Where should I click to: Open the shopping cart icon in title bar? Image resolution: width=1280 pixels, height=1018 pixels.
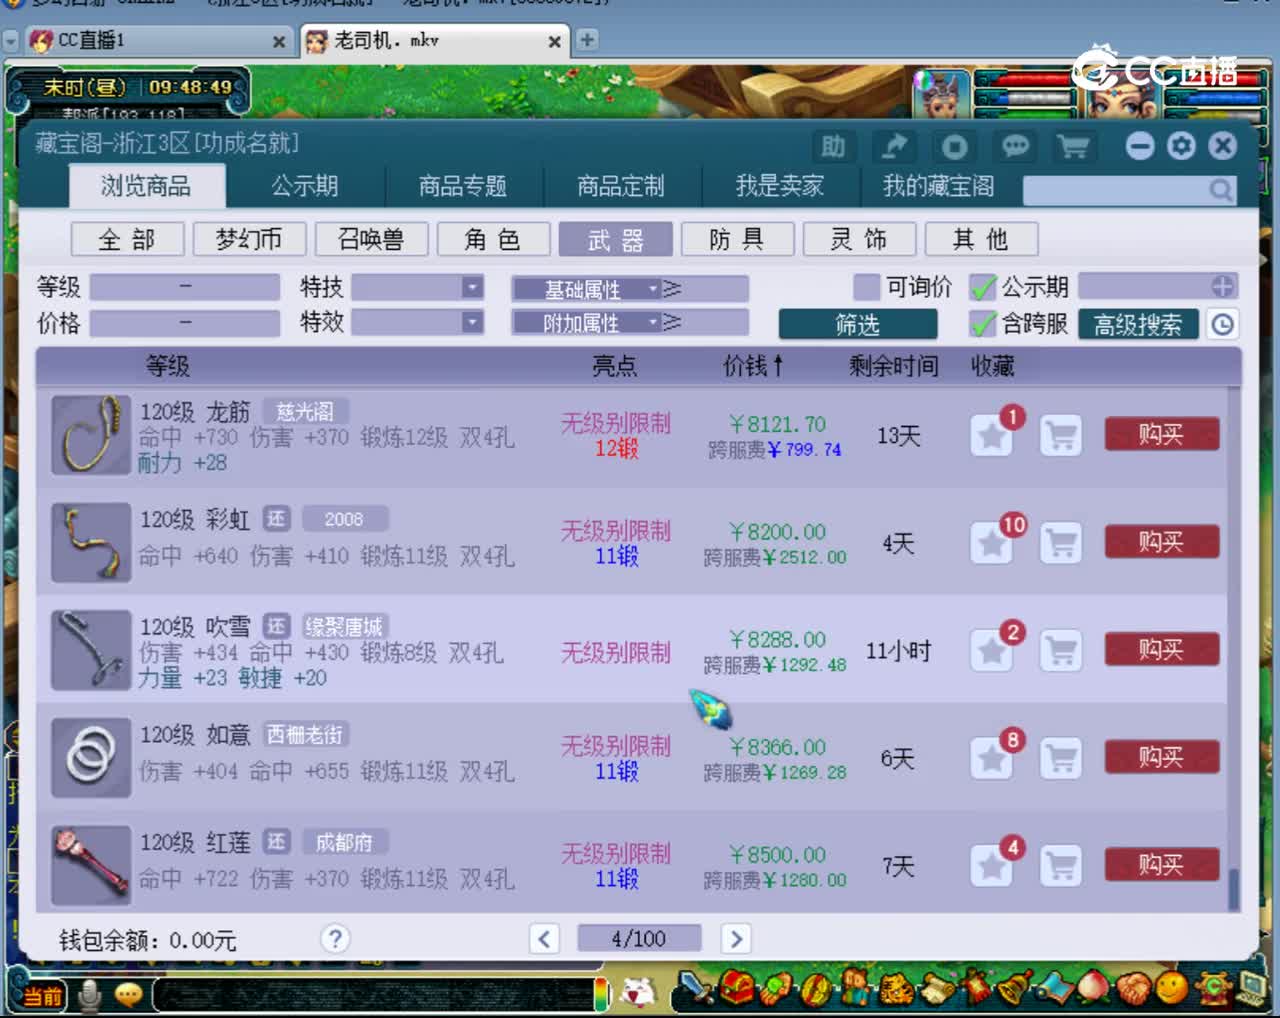tap(1074, 147)
